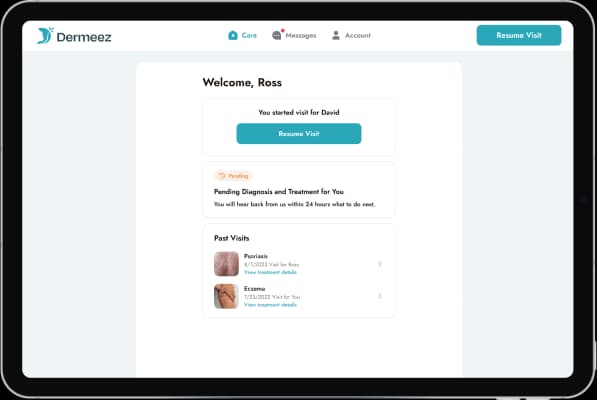Expand the Psoriasis visit chevron
The width and height of the screenshot is (597, 400).
tap(380, 264)
